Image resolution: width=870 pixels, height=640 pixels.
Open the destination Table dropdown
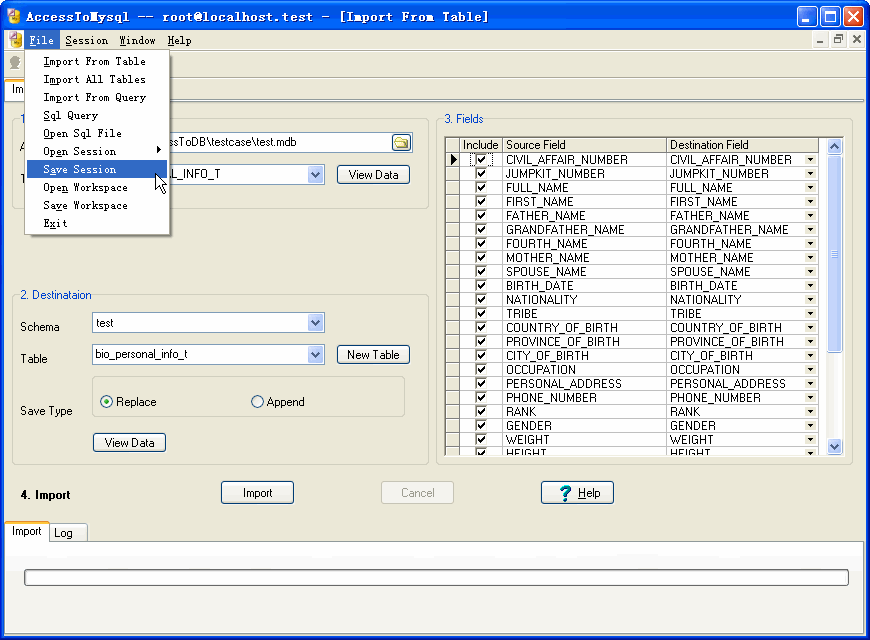[315, 354]
